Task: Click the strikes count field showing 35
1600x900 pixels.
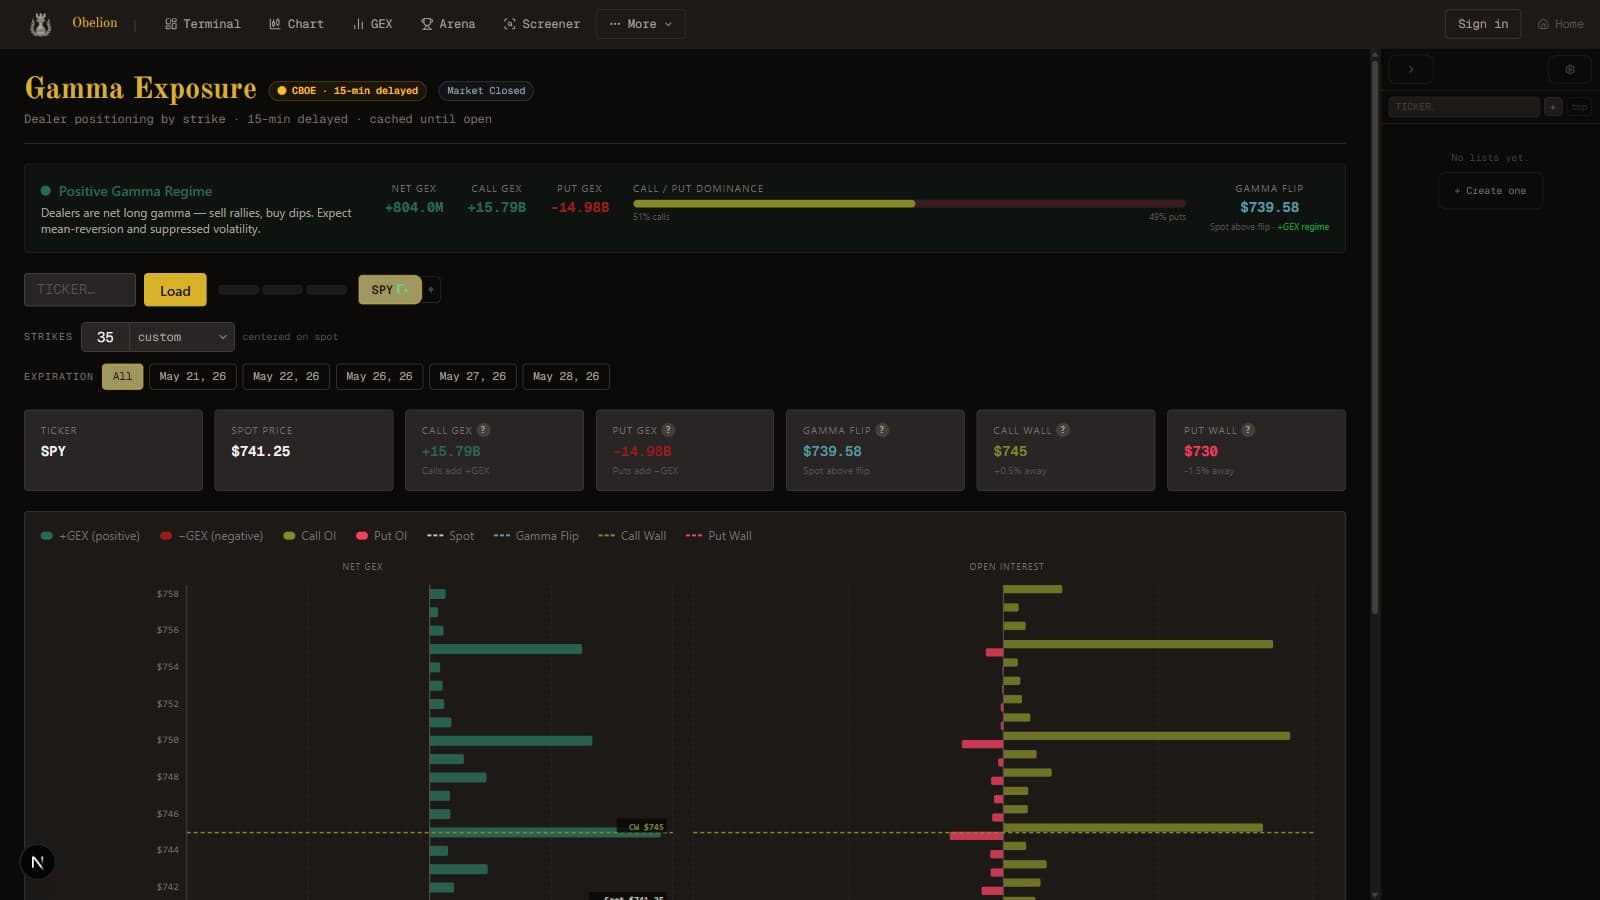Action: tap(105, 337)
